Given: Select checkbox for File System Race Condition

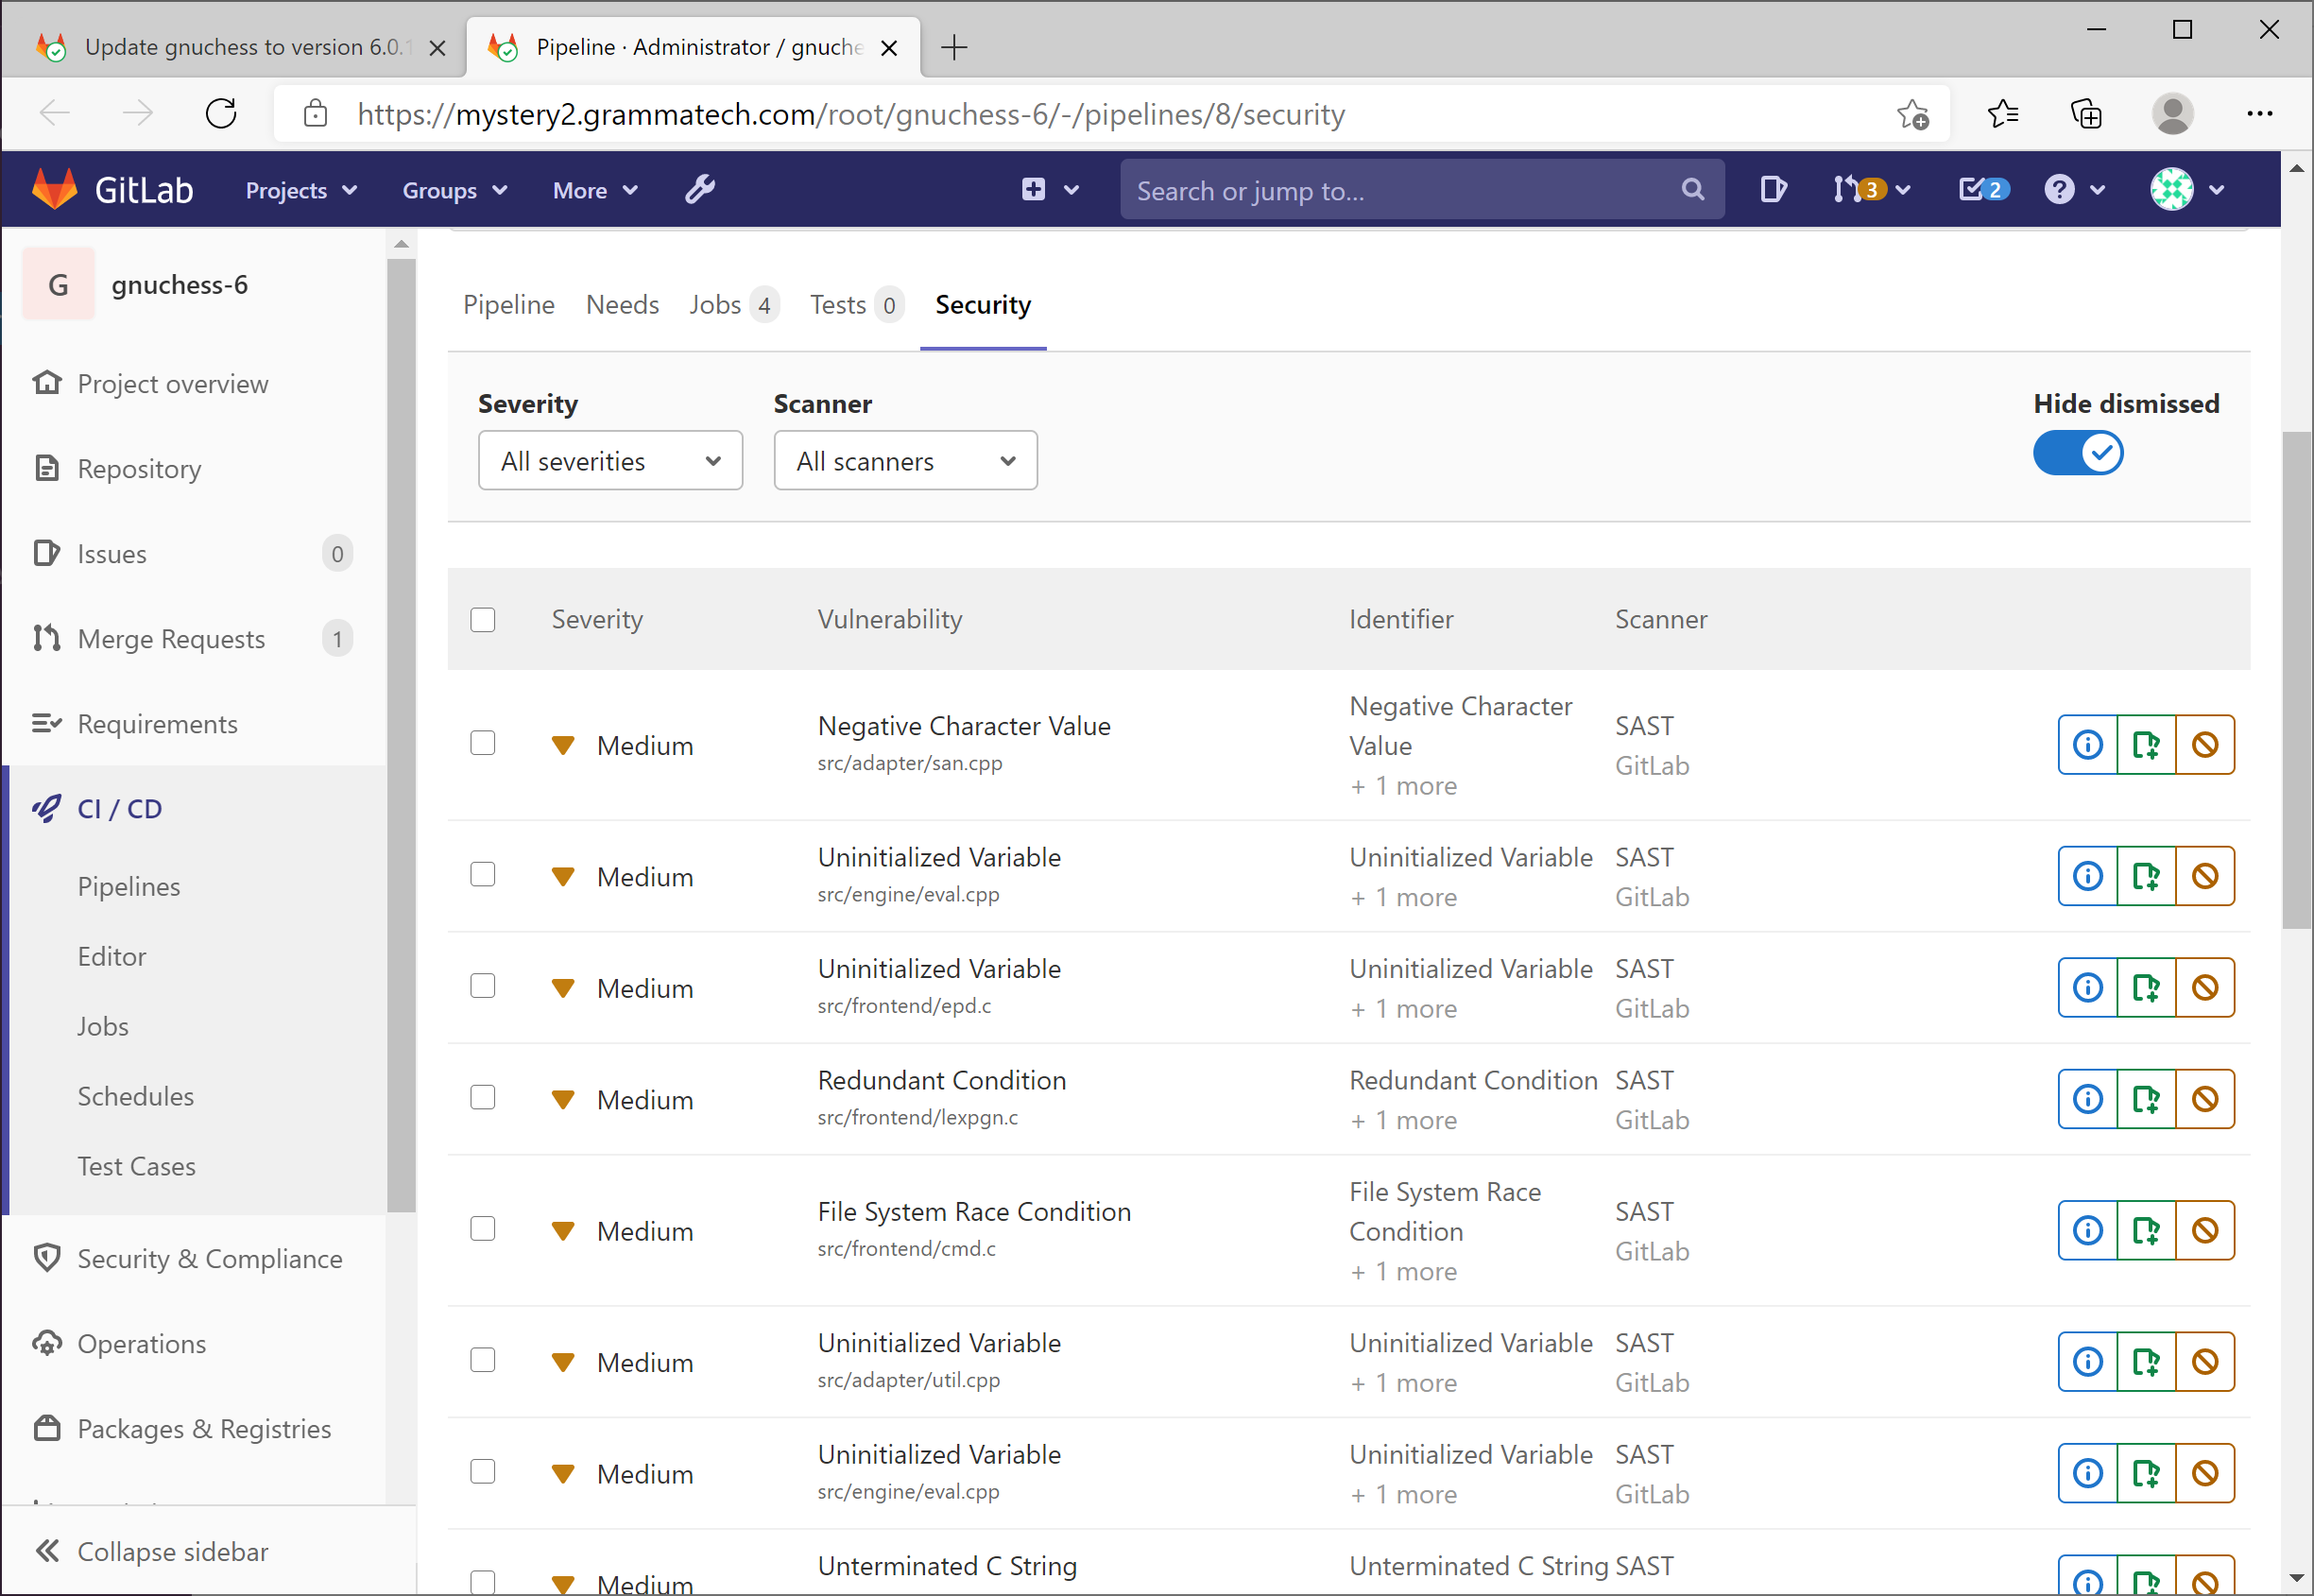Looking at the screenshot, I should click(483, 1229).
